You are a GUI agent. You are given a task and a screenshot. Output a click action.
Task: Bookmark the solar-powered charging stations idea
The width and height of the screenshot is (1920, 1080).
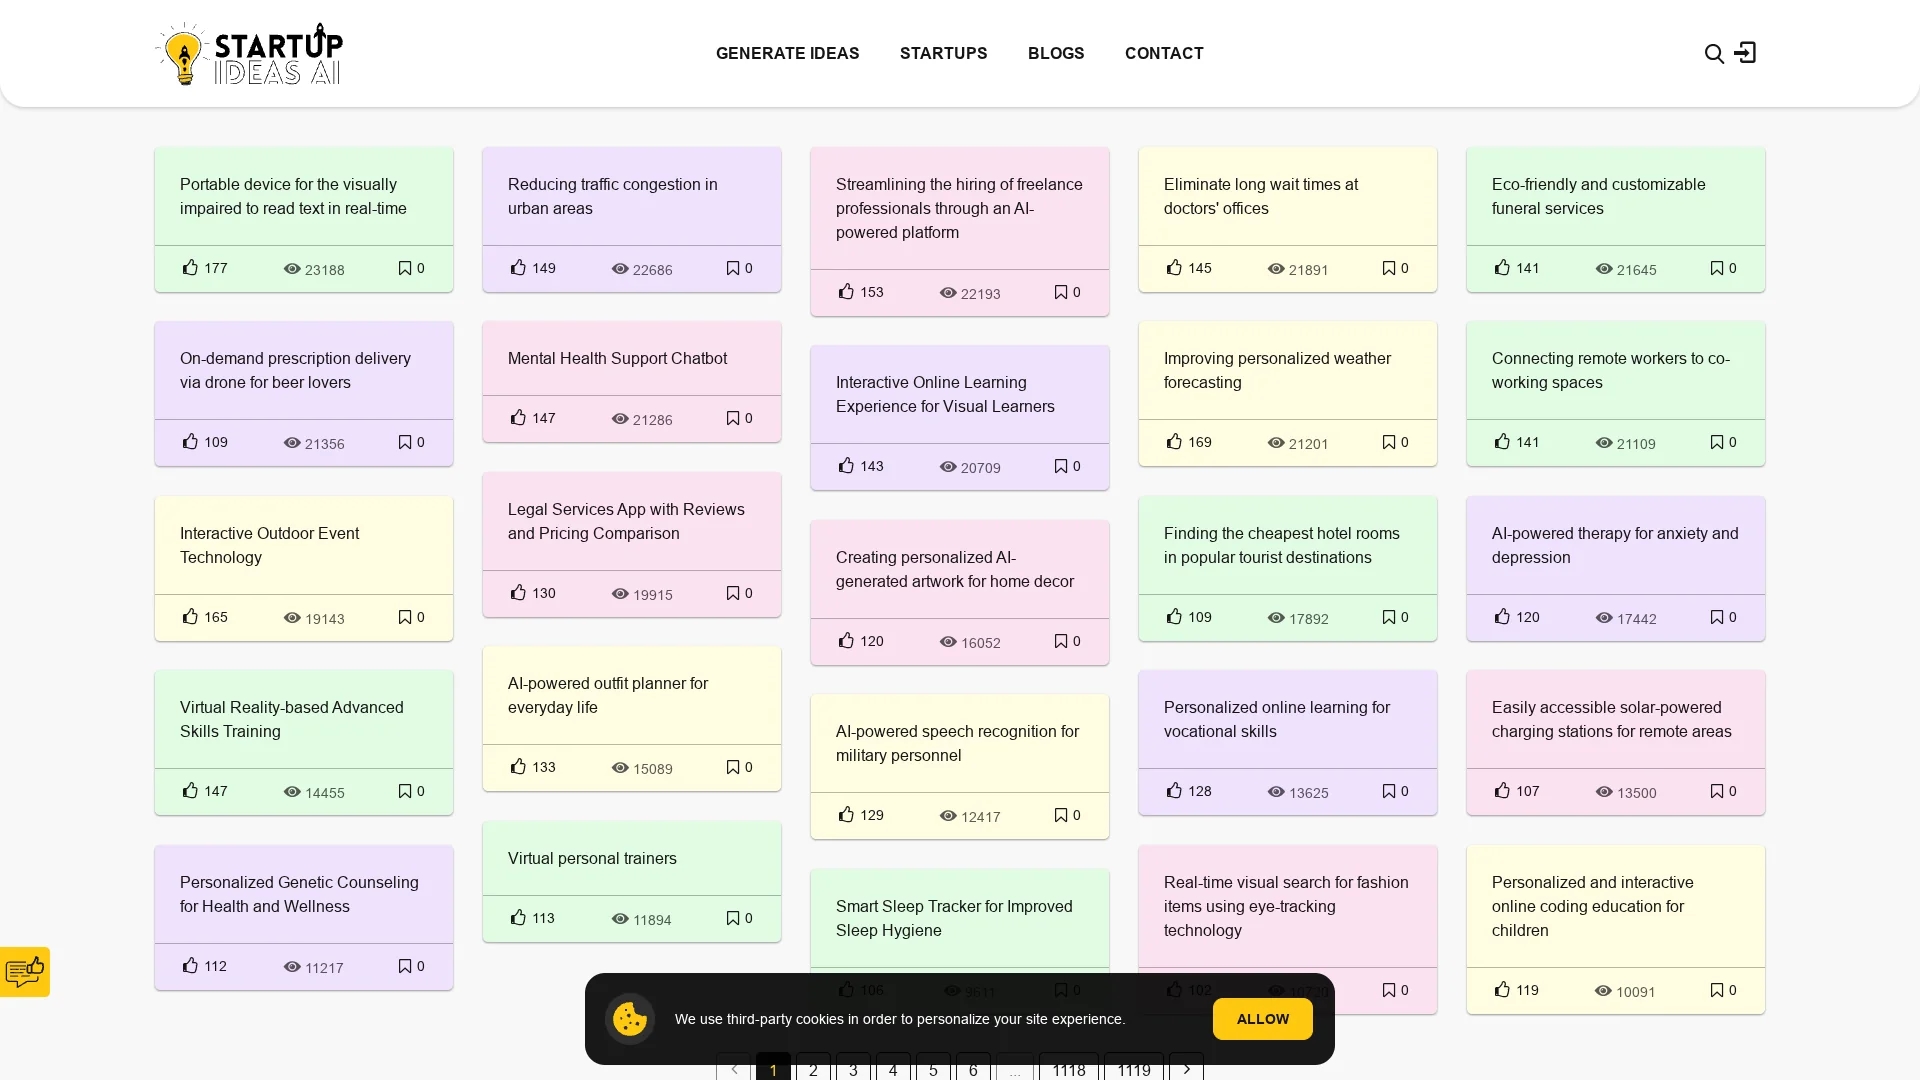click(x=1717, y=791)
